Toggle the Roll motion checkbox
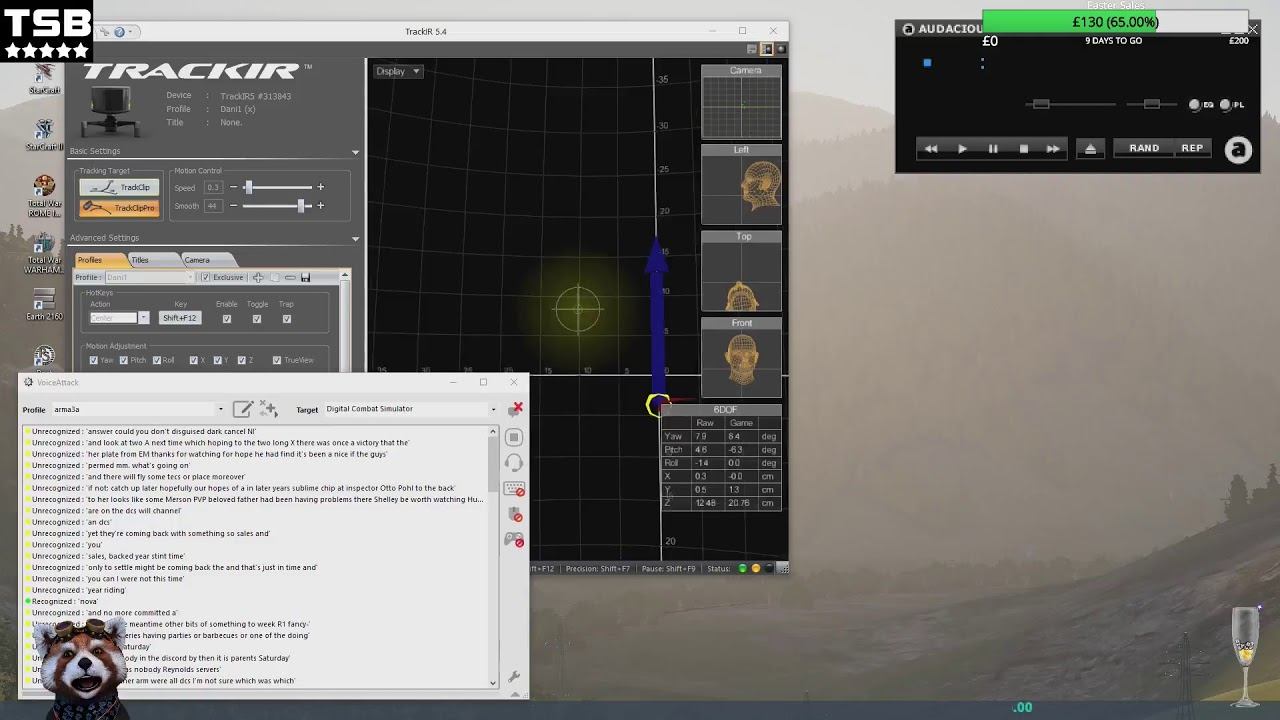Screen dimensions: 1280x720 [157, 360]
